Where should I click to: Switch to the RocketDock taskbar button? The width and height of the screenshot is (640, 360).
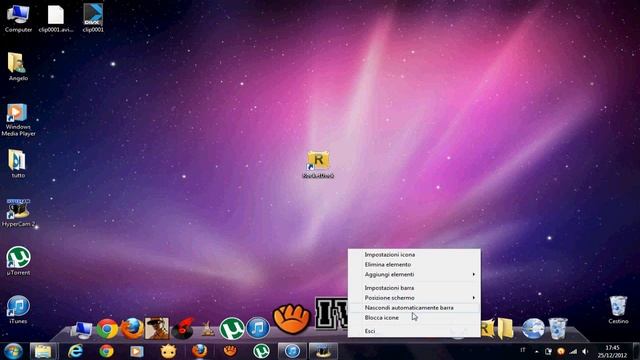pos(323,351)
